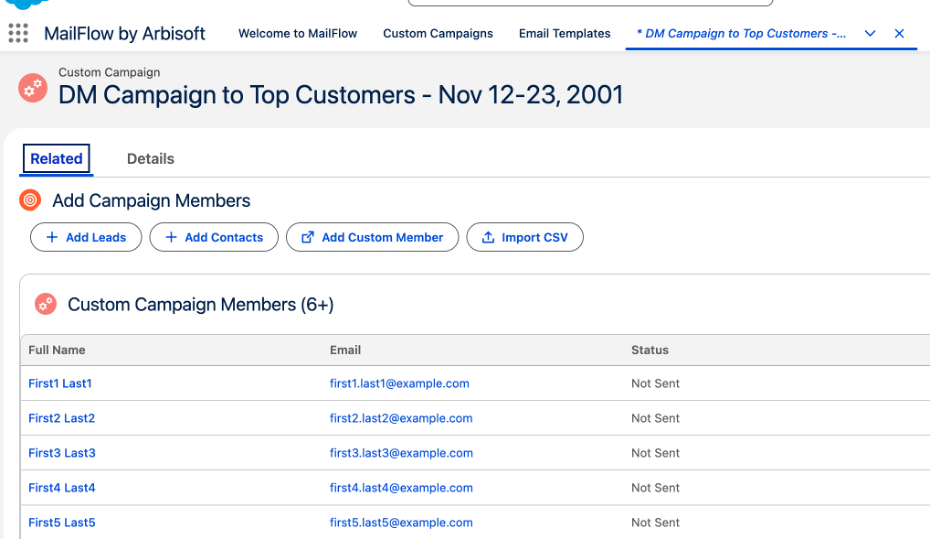Image resolution: width=930 pixels, height=540 pixels.
Task: Select the DM Campaign to Top Customers tab
Action: (741, 33)
